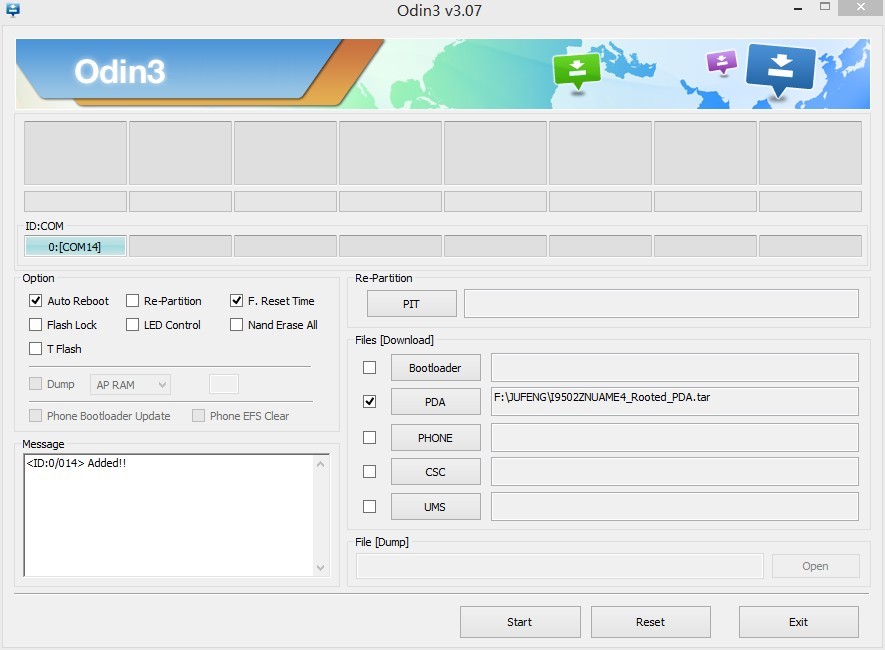Click Open in the File Dump section
The height and width of the screenshot is (650, 885).
(x=815, y=566)
